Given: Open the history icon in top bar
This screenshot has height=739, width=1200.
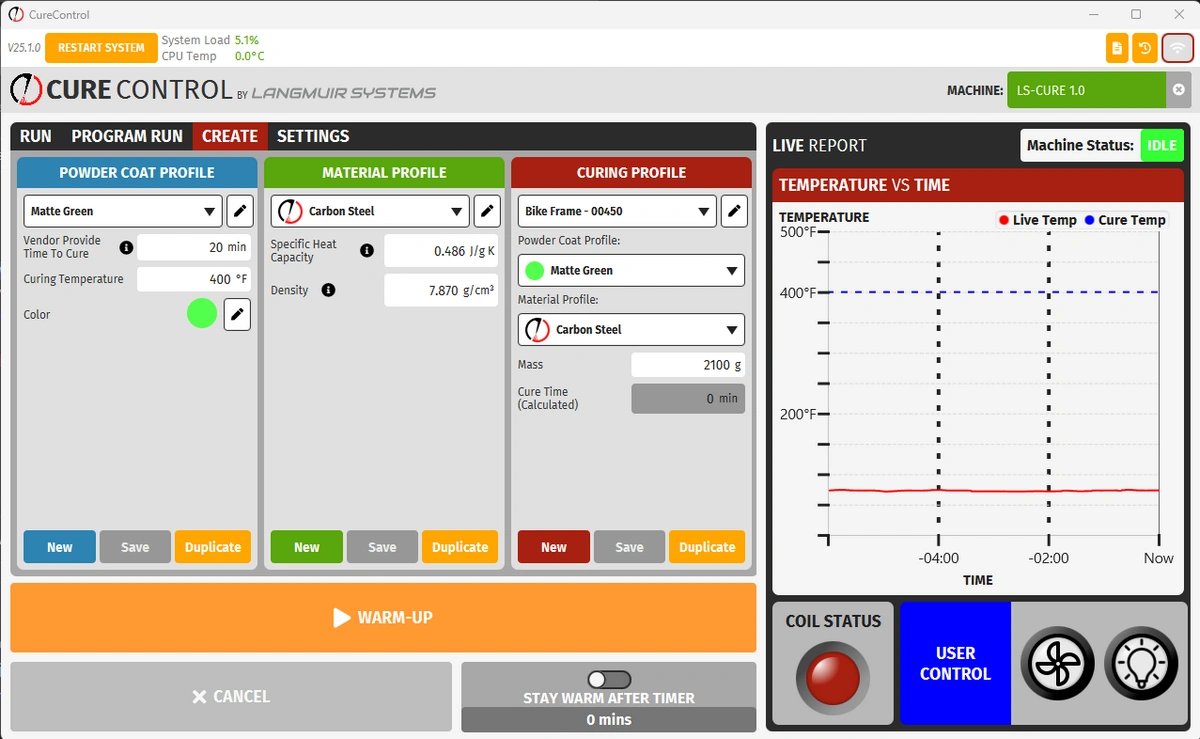Looking at the screenshot, I should [x=1145, y=47].
